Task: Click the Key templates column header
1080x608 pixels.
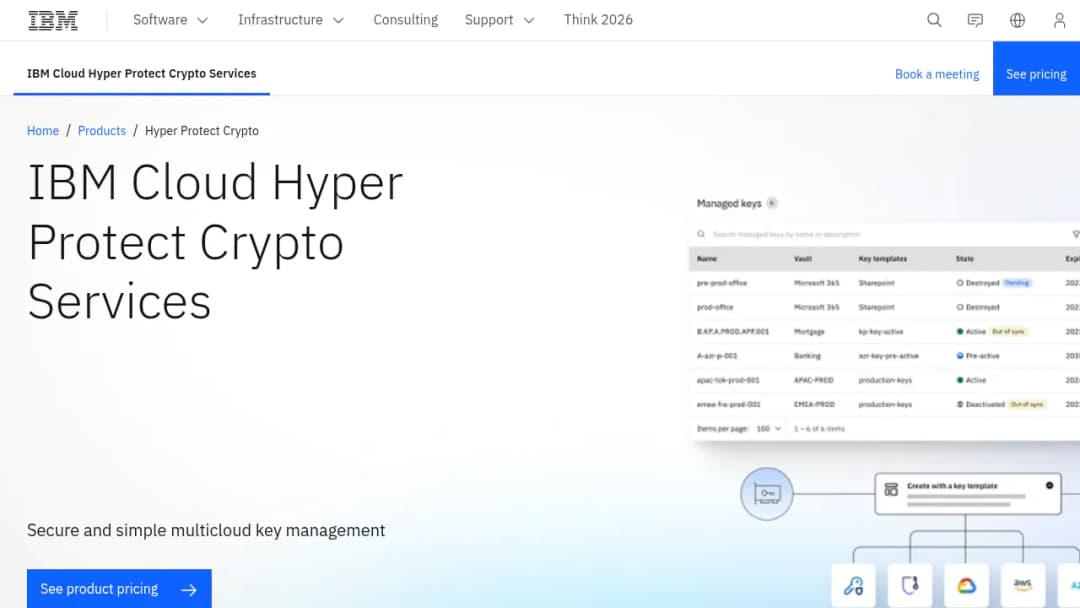Action: (x=883, y=259)
